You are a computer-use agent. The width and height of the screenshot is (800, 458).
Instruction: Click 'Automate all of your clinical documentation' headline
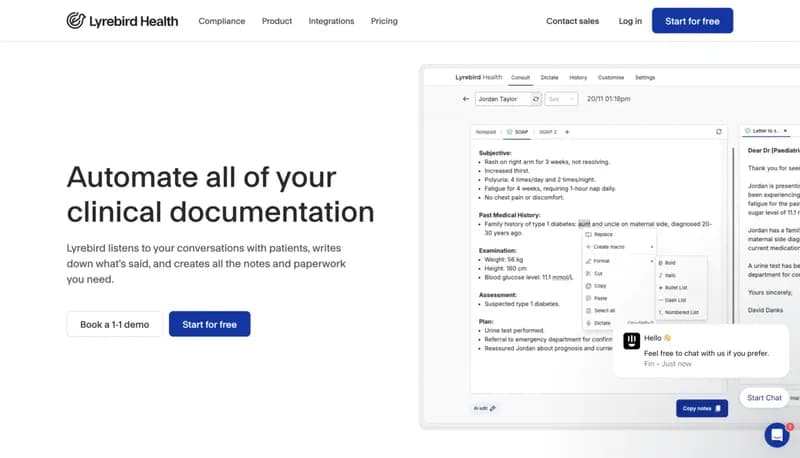click(220, 194)
